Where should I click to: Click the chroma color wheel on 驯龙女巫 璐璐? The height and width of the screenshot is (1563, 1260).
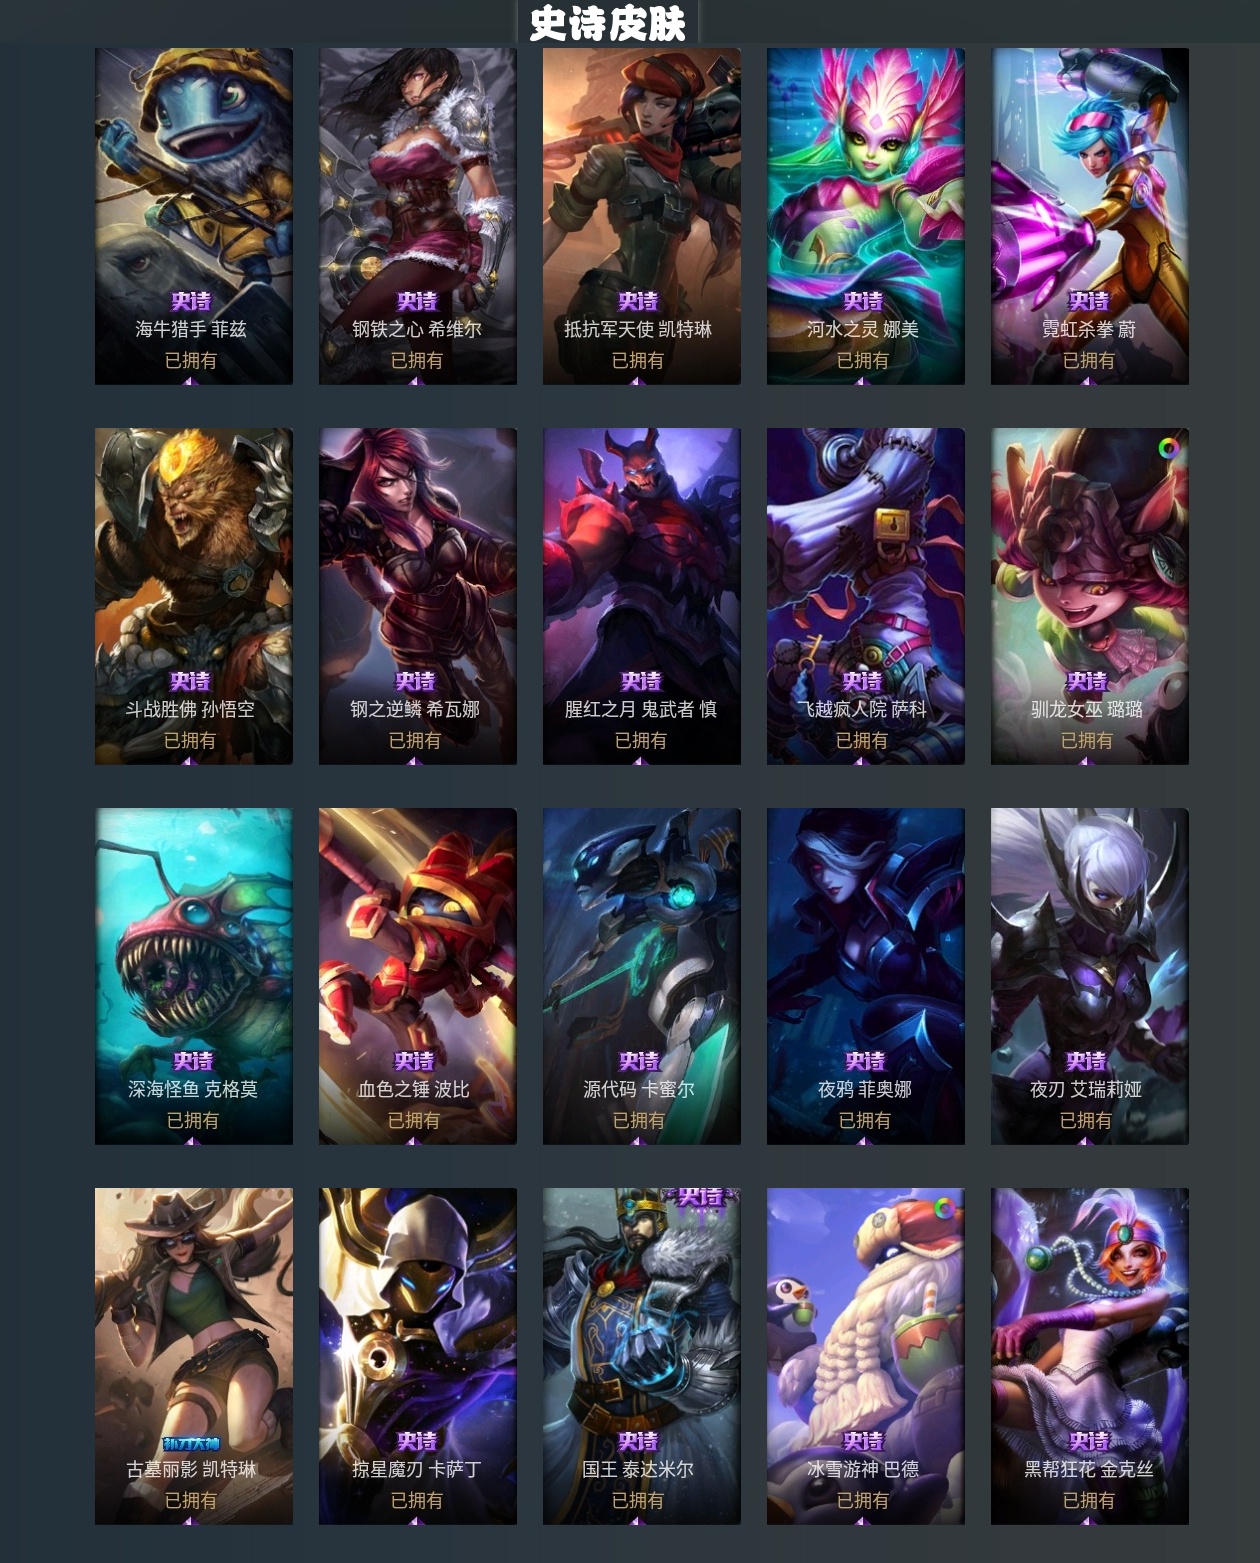(1168, 449)
